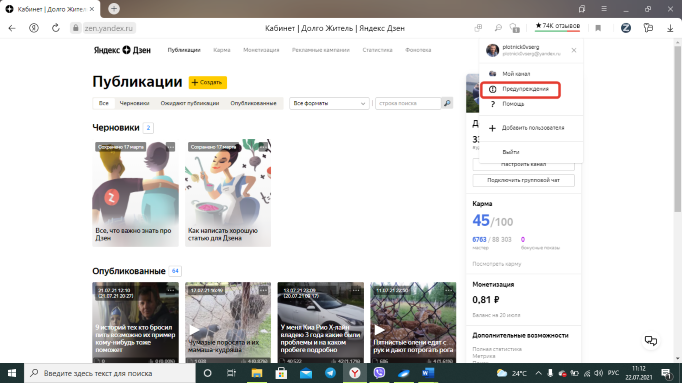The height and width of the screenshot is (383, 682).
Task: Click the Windows taskbar search box
Action: tap(110, 373)
